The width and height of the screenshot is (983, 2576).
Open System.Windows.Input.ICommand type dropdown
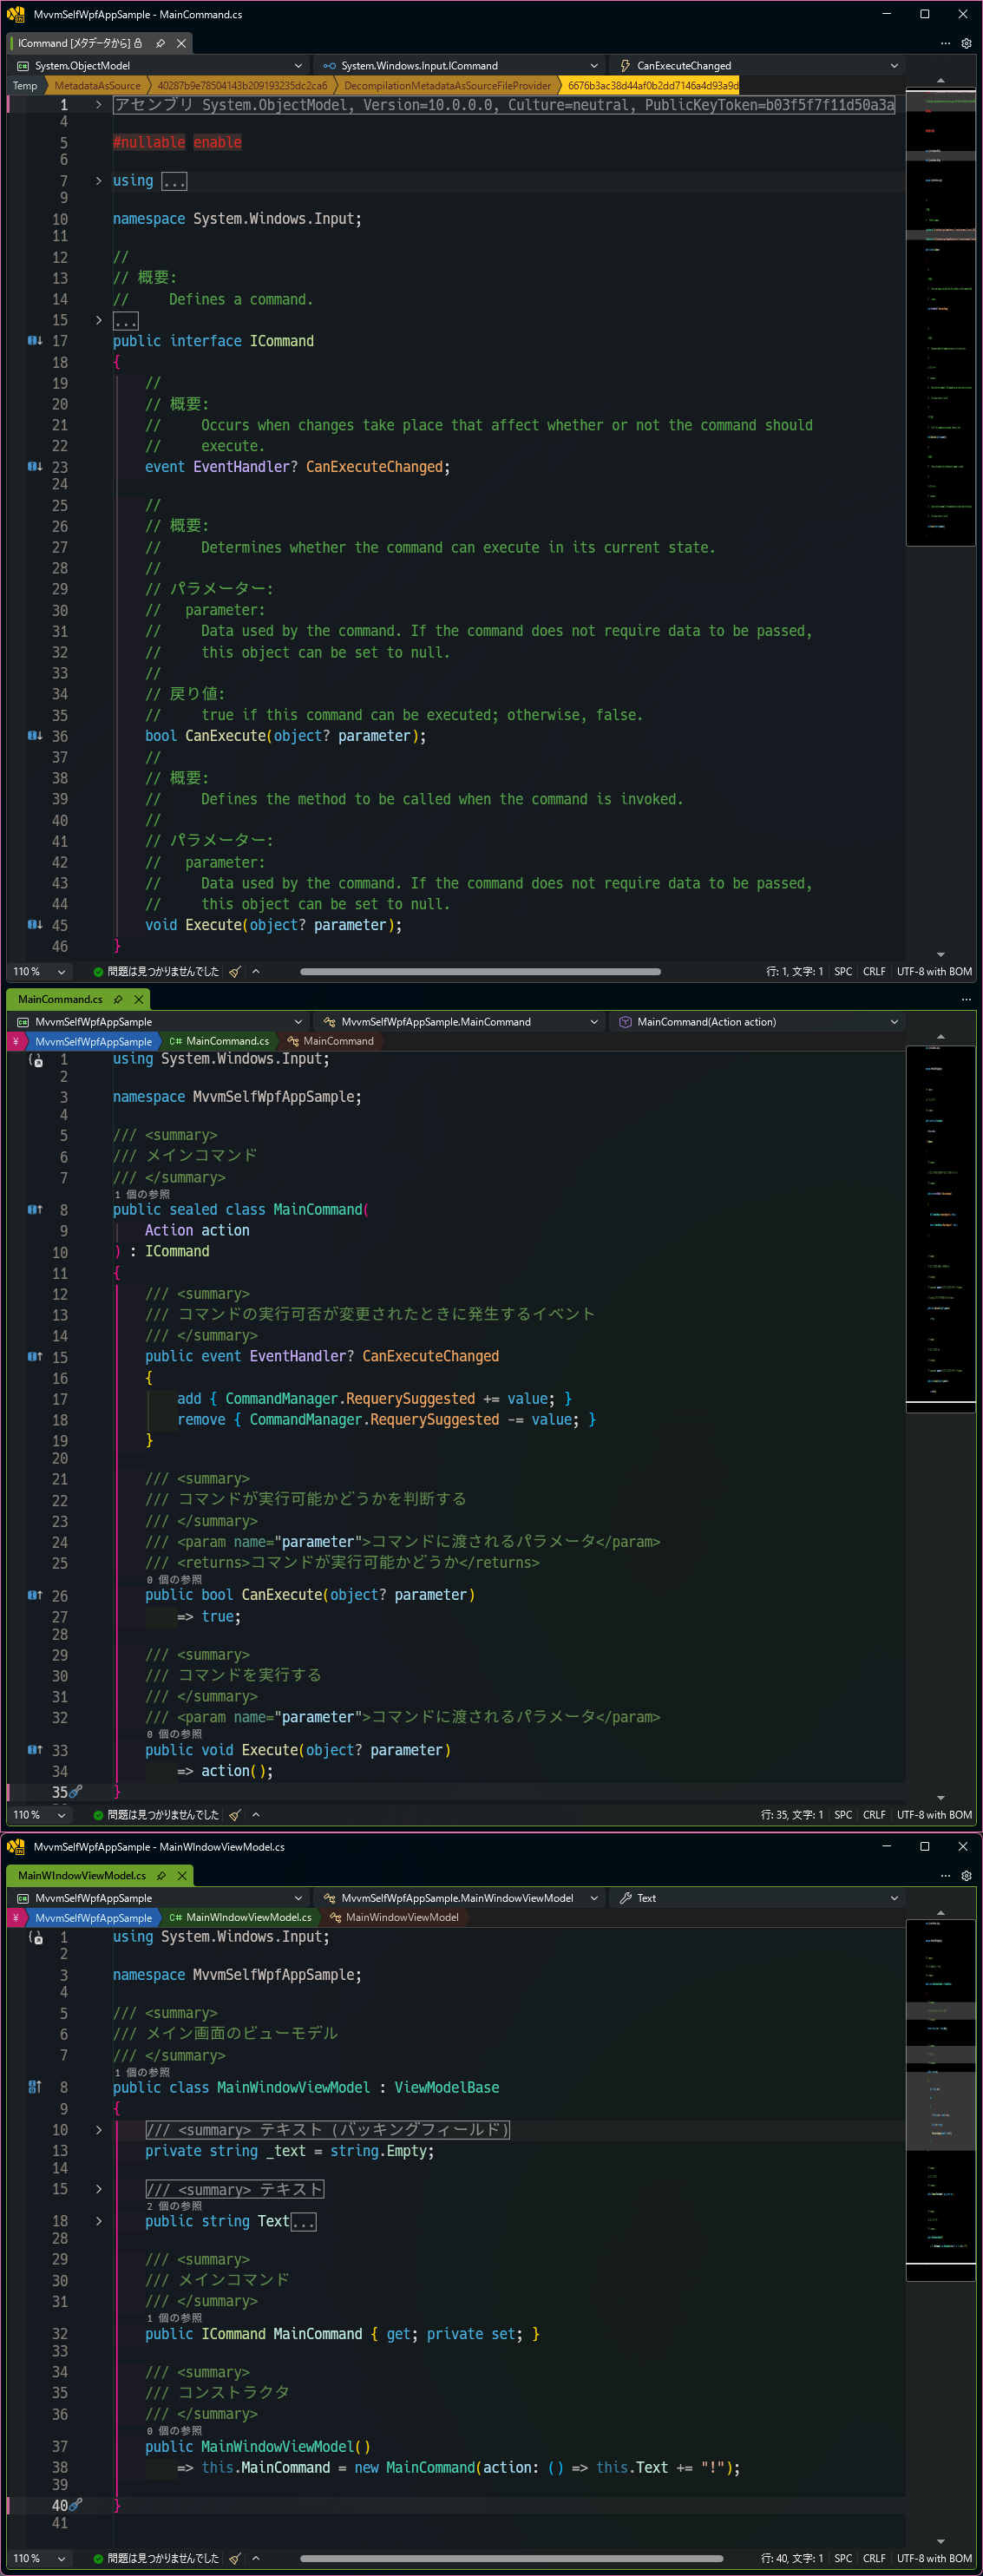[x=459, y=65]
